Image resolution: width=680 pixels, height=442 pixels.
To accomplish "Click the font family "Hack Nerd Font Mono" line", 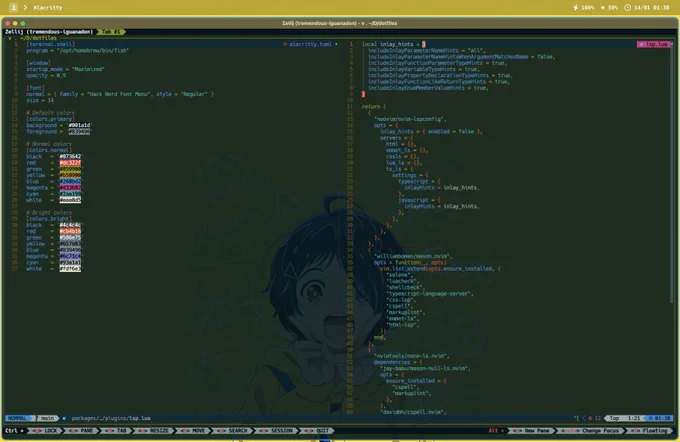I will click(x=120, y=94).
